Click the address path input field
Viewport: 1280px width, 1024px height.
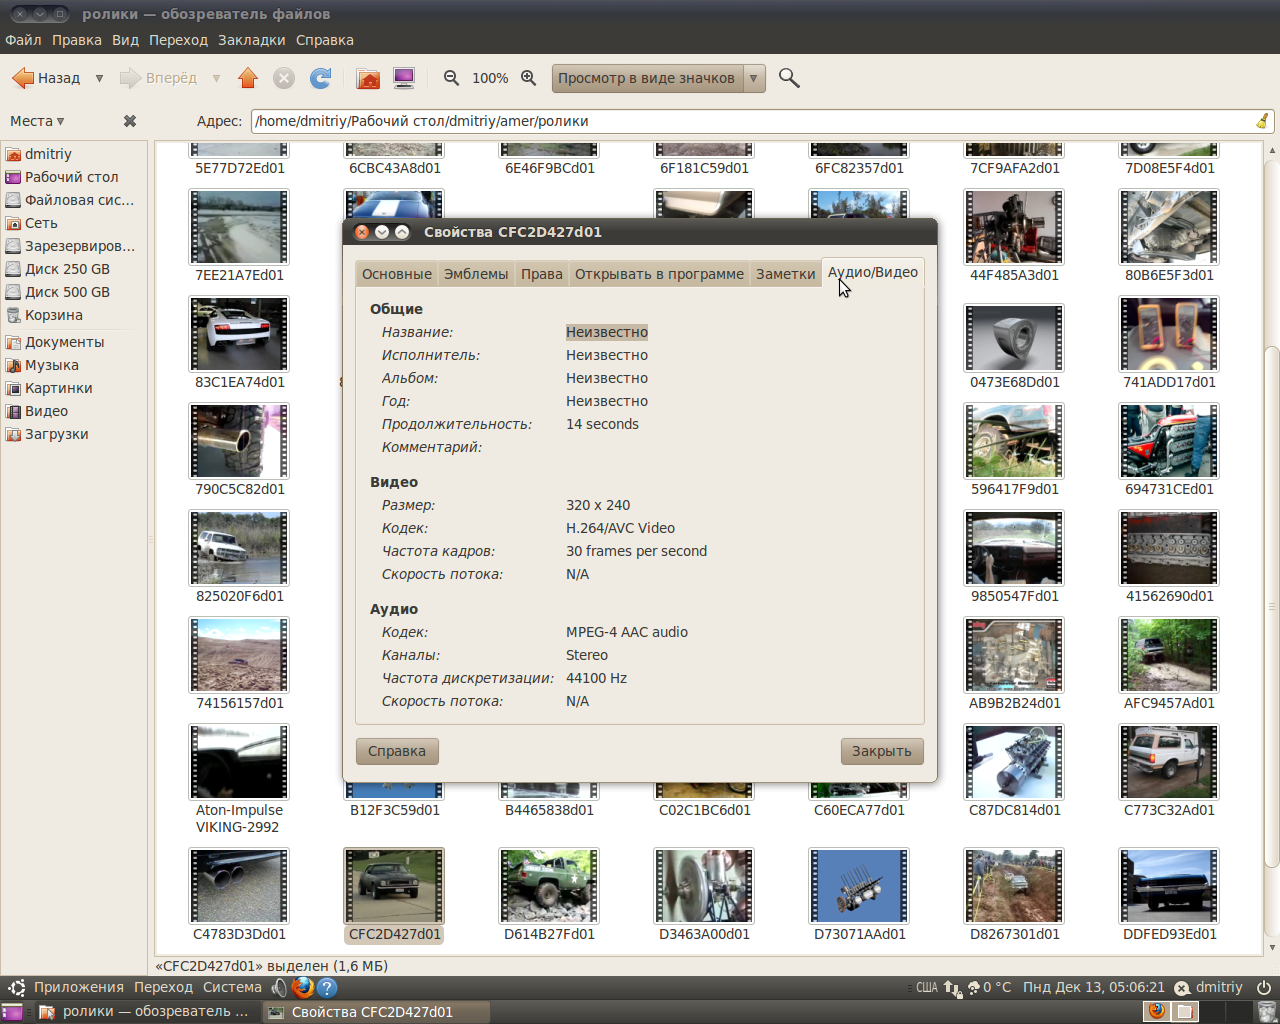(x=750, y=121)
